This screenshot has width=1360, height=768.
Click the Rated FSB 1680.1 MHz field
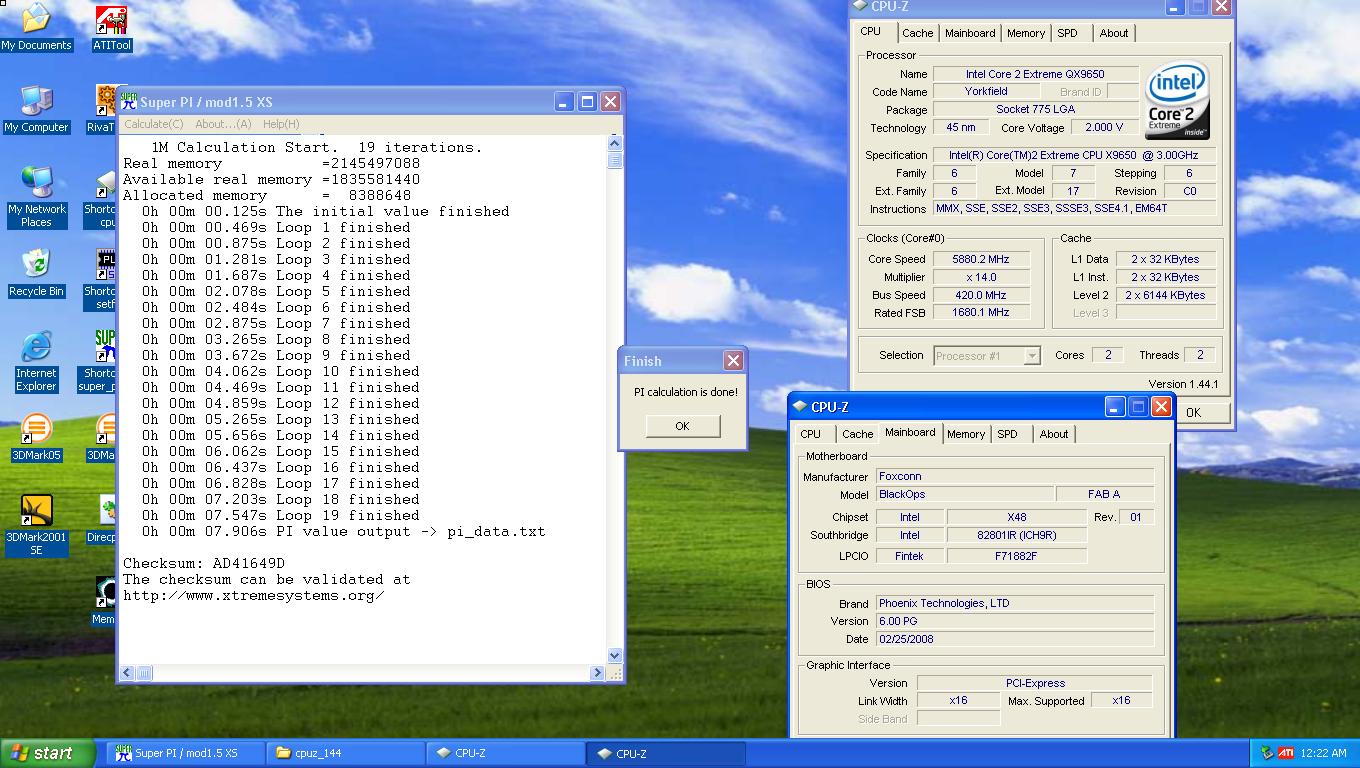pyautogui.click(x=980, y=312)
